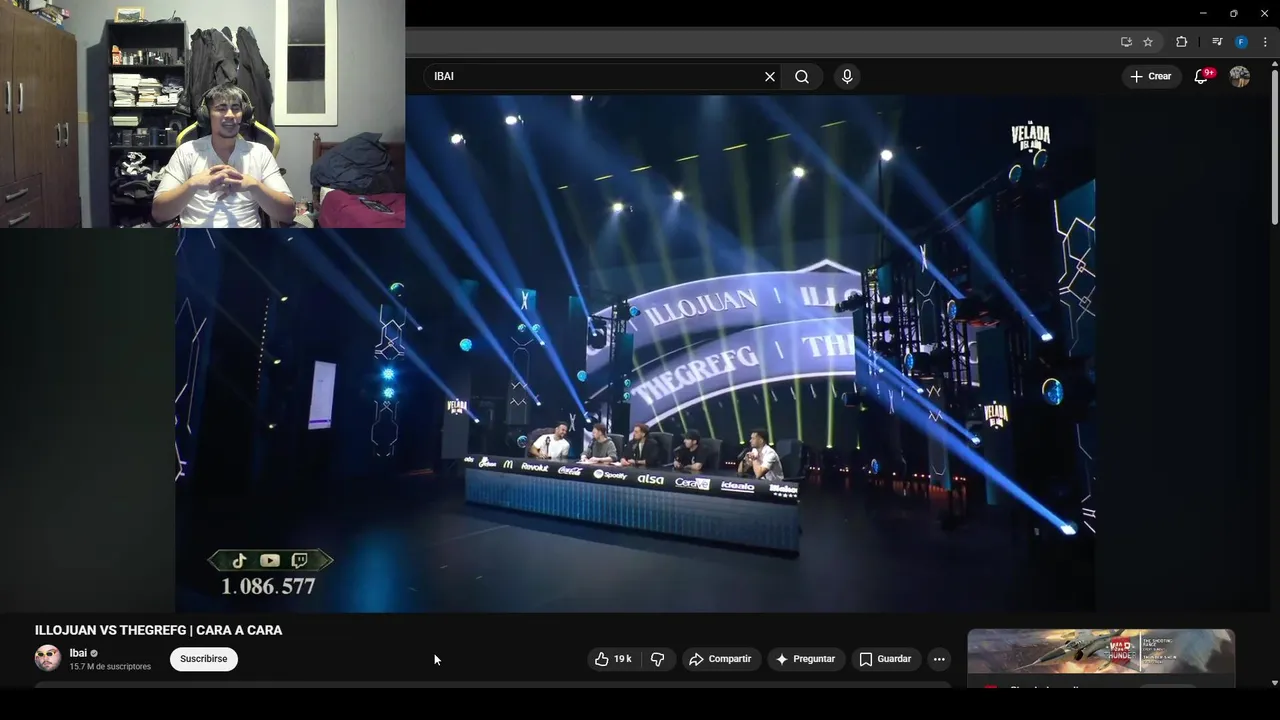Viewport: 1280px width, 720px height.
Task: Open Chrome profile F avatar
Action: click(1241, 42)
